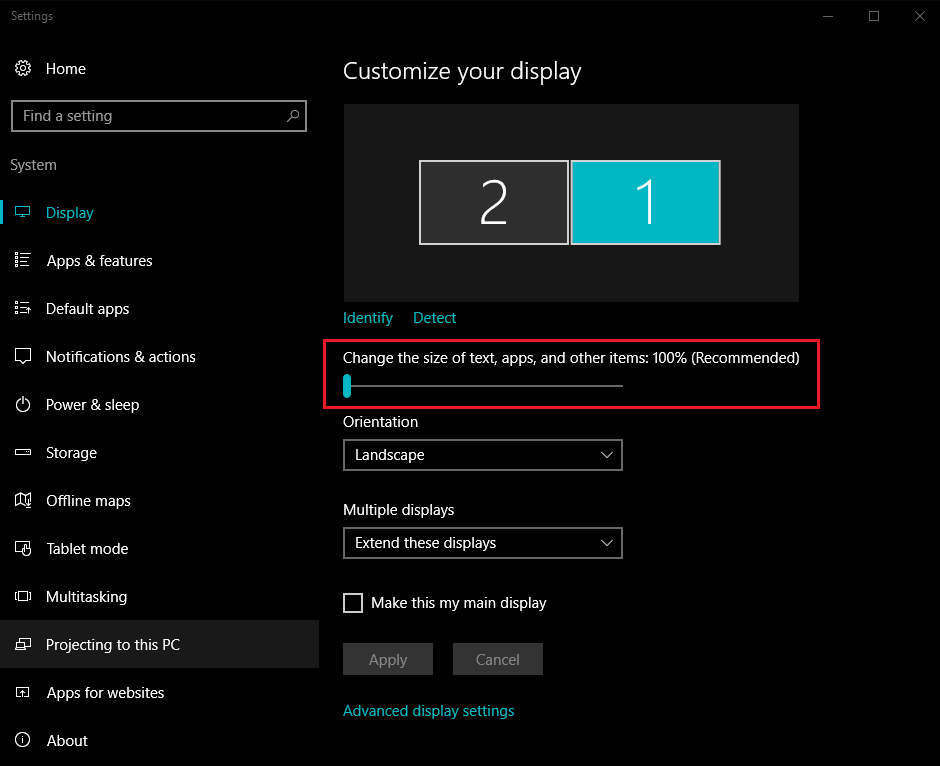The image size is (940, 766).
Task: Select display 1 in the arrangement
Action: 646,202
